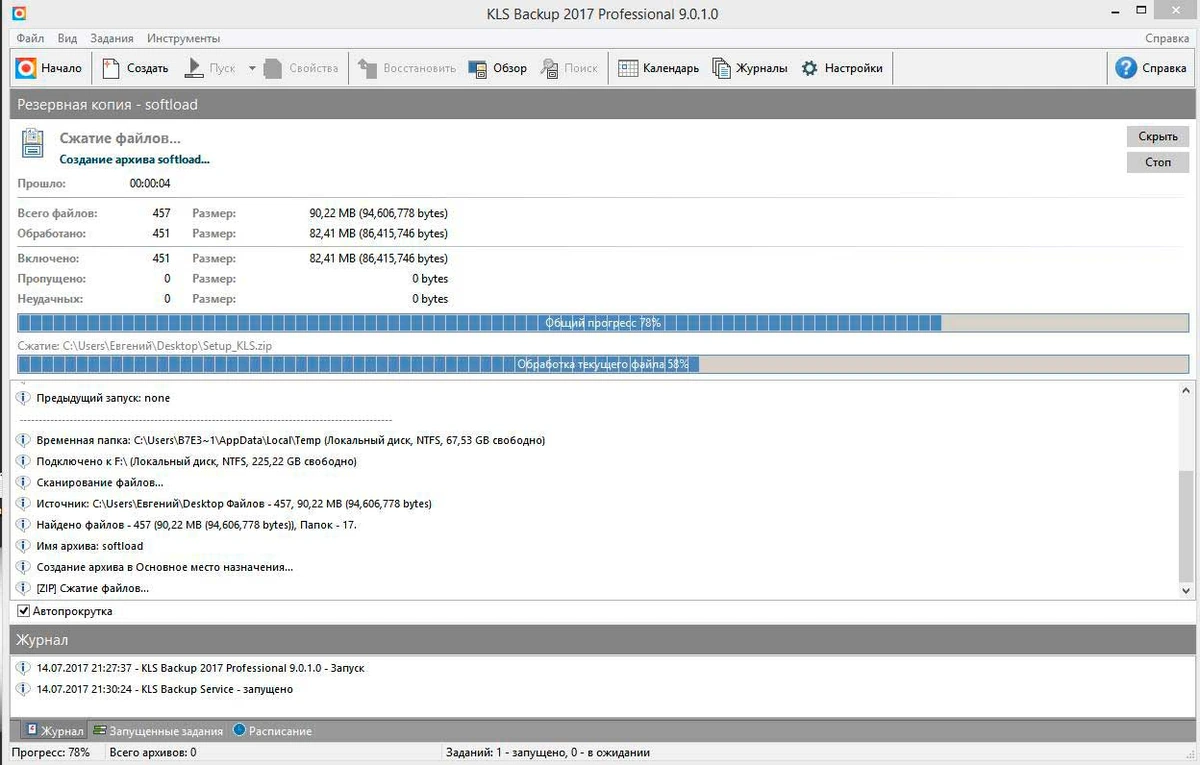
Task: Click the Обзор browse icon
Action: (x=477, y=68)
